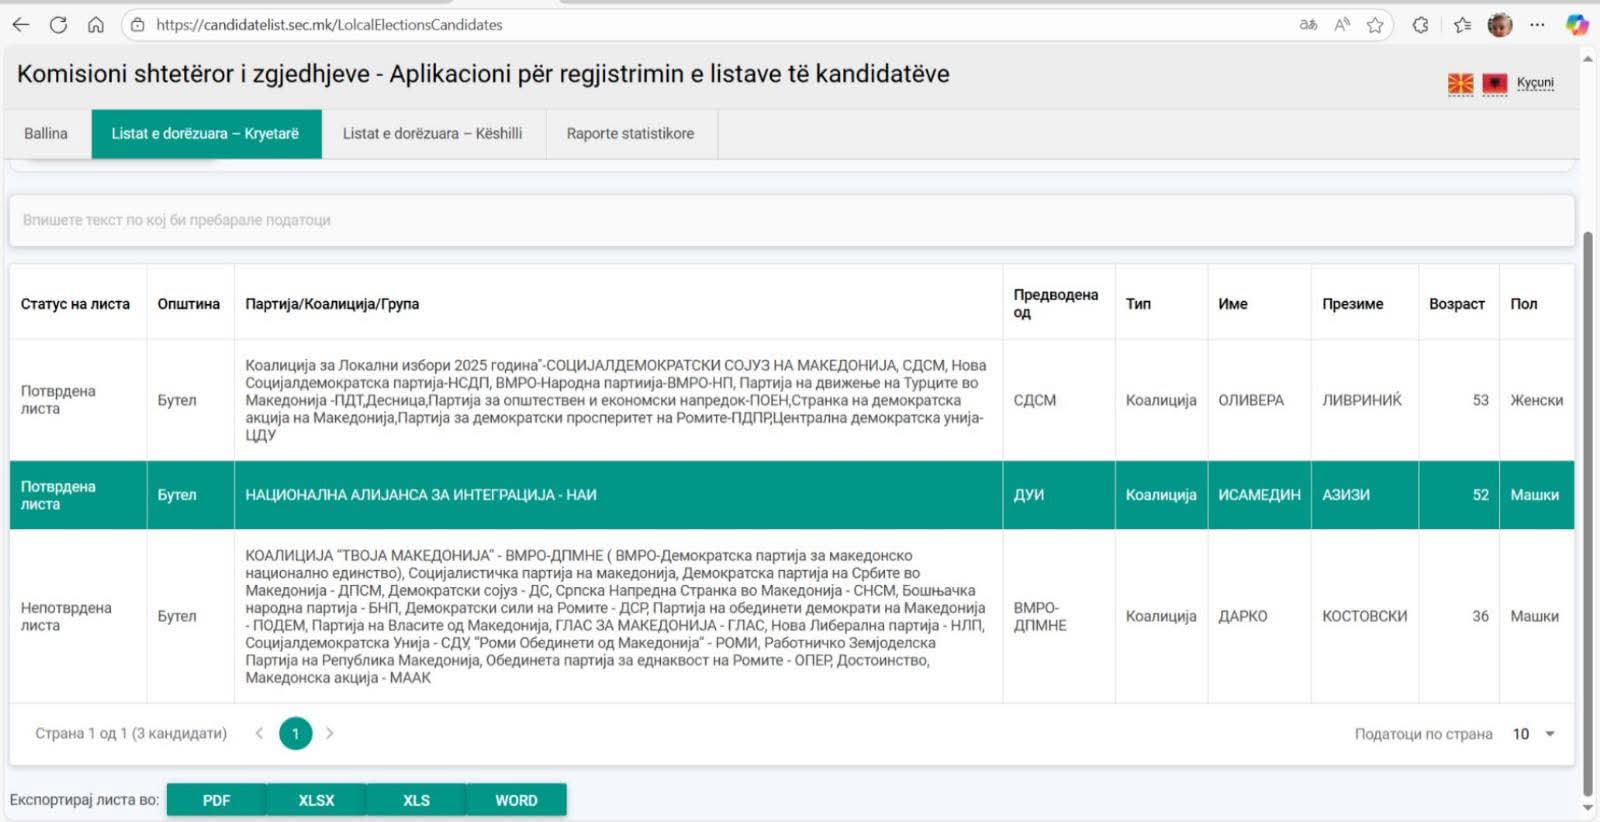This screenshot has width=1600, height=822.
Task: Focus the data search text field
Action: (792, 220)
